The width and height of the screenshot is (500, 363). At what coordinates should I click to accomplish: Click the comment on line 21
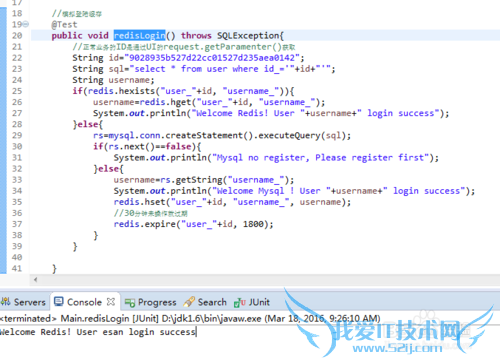pos(184,47)
